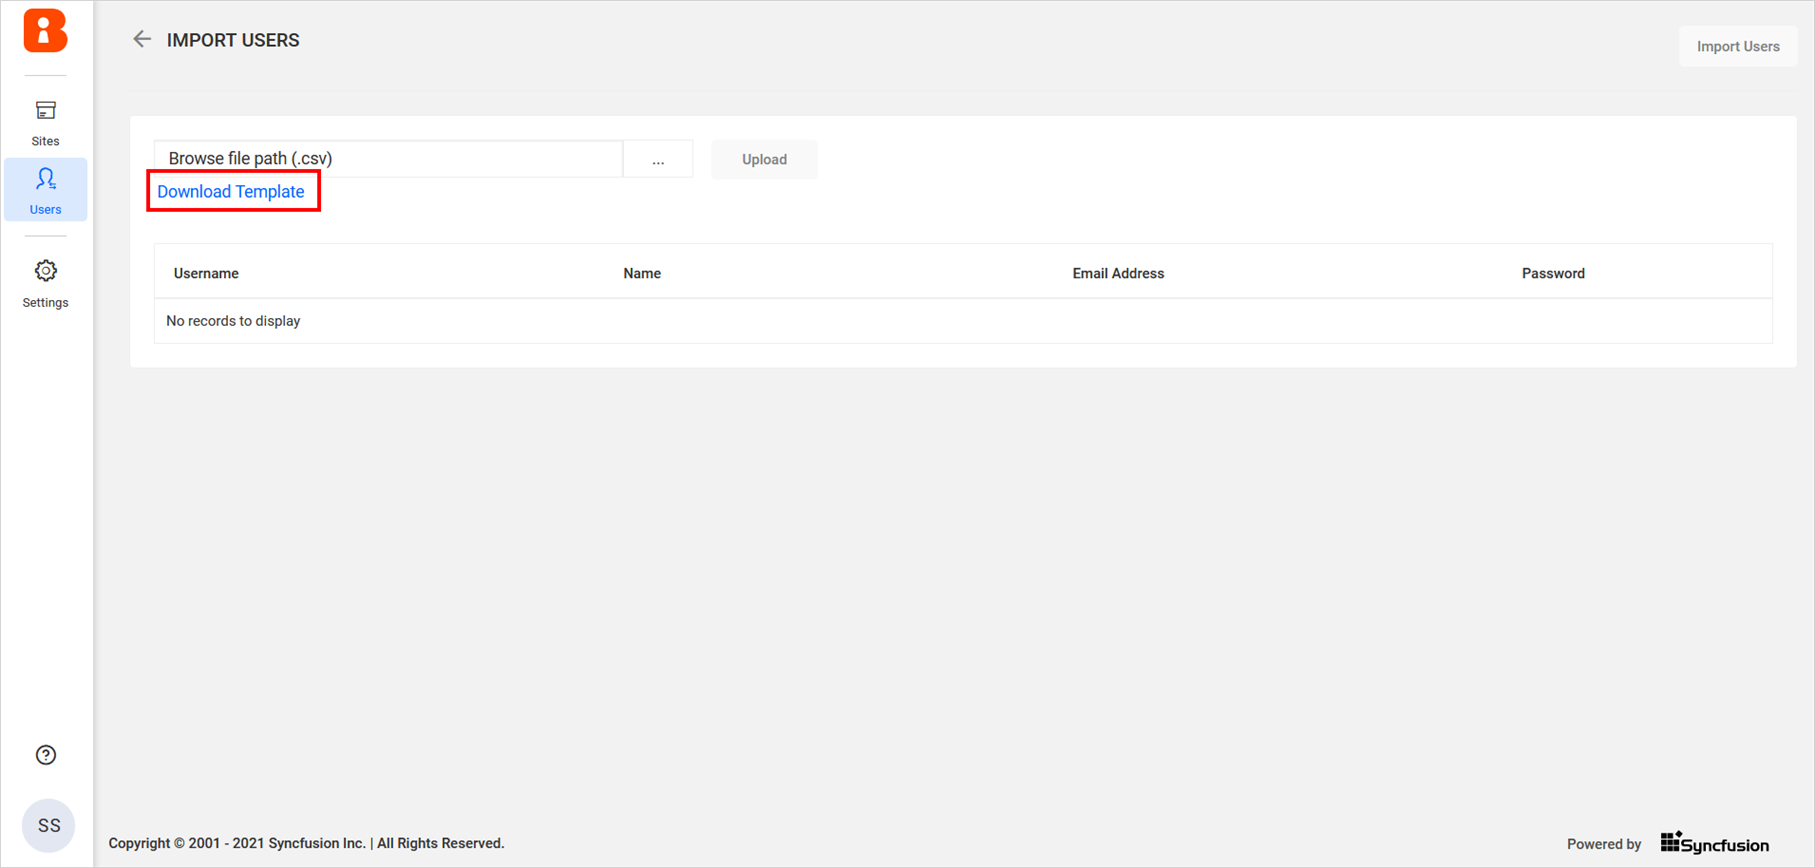This screenshot has height=868, width=1815.
Task: Click the Username column header
Action: pyautogui.click(x=206, y=273)
